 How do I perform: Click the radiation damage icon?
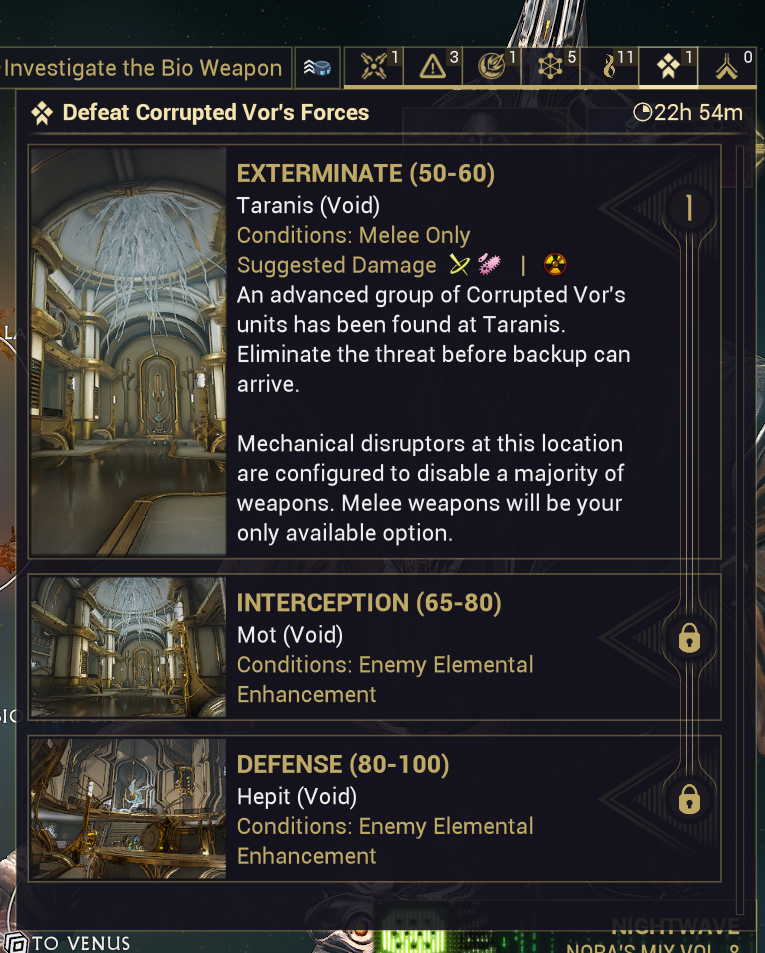tap(555, 265)
